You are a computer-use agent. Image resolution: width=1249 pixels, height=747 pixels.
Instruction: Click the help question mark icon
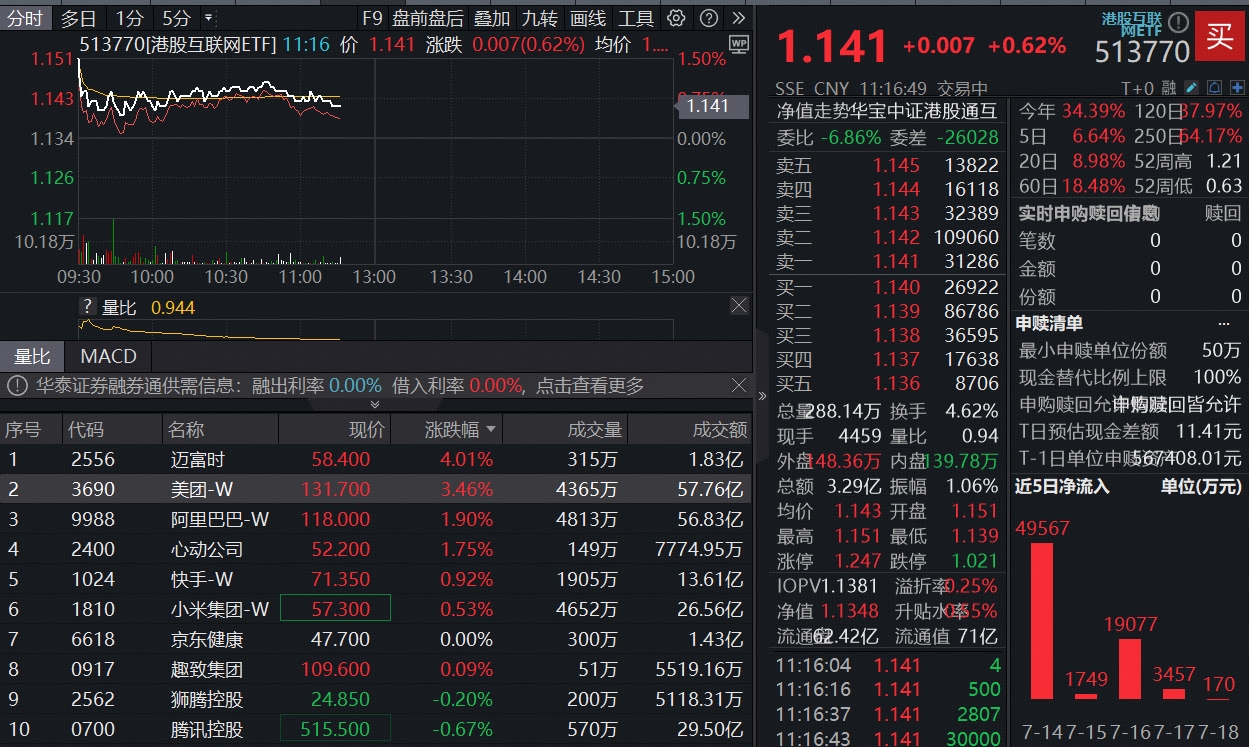(709, 17)
